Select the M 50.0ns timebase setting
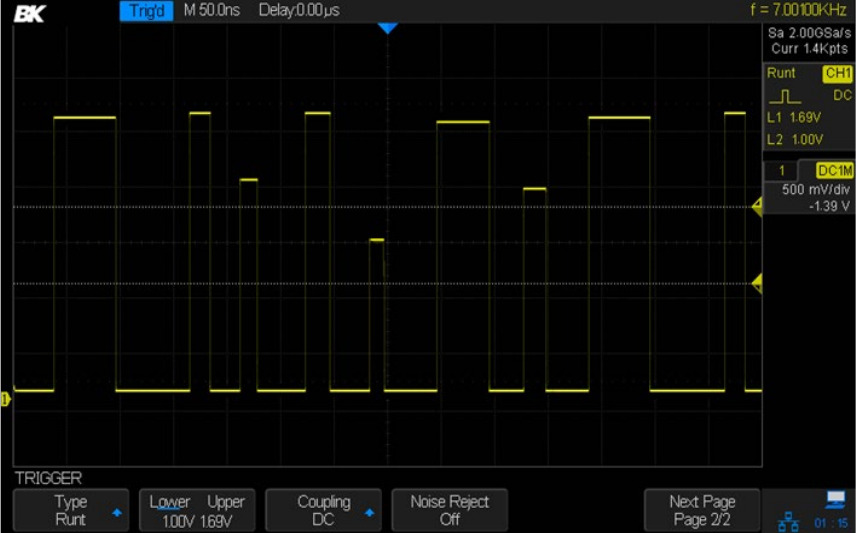This screenshot has width=856, height=533. 213,11
